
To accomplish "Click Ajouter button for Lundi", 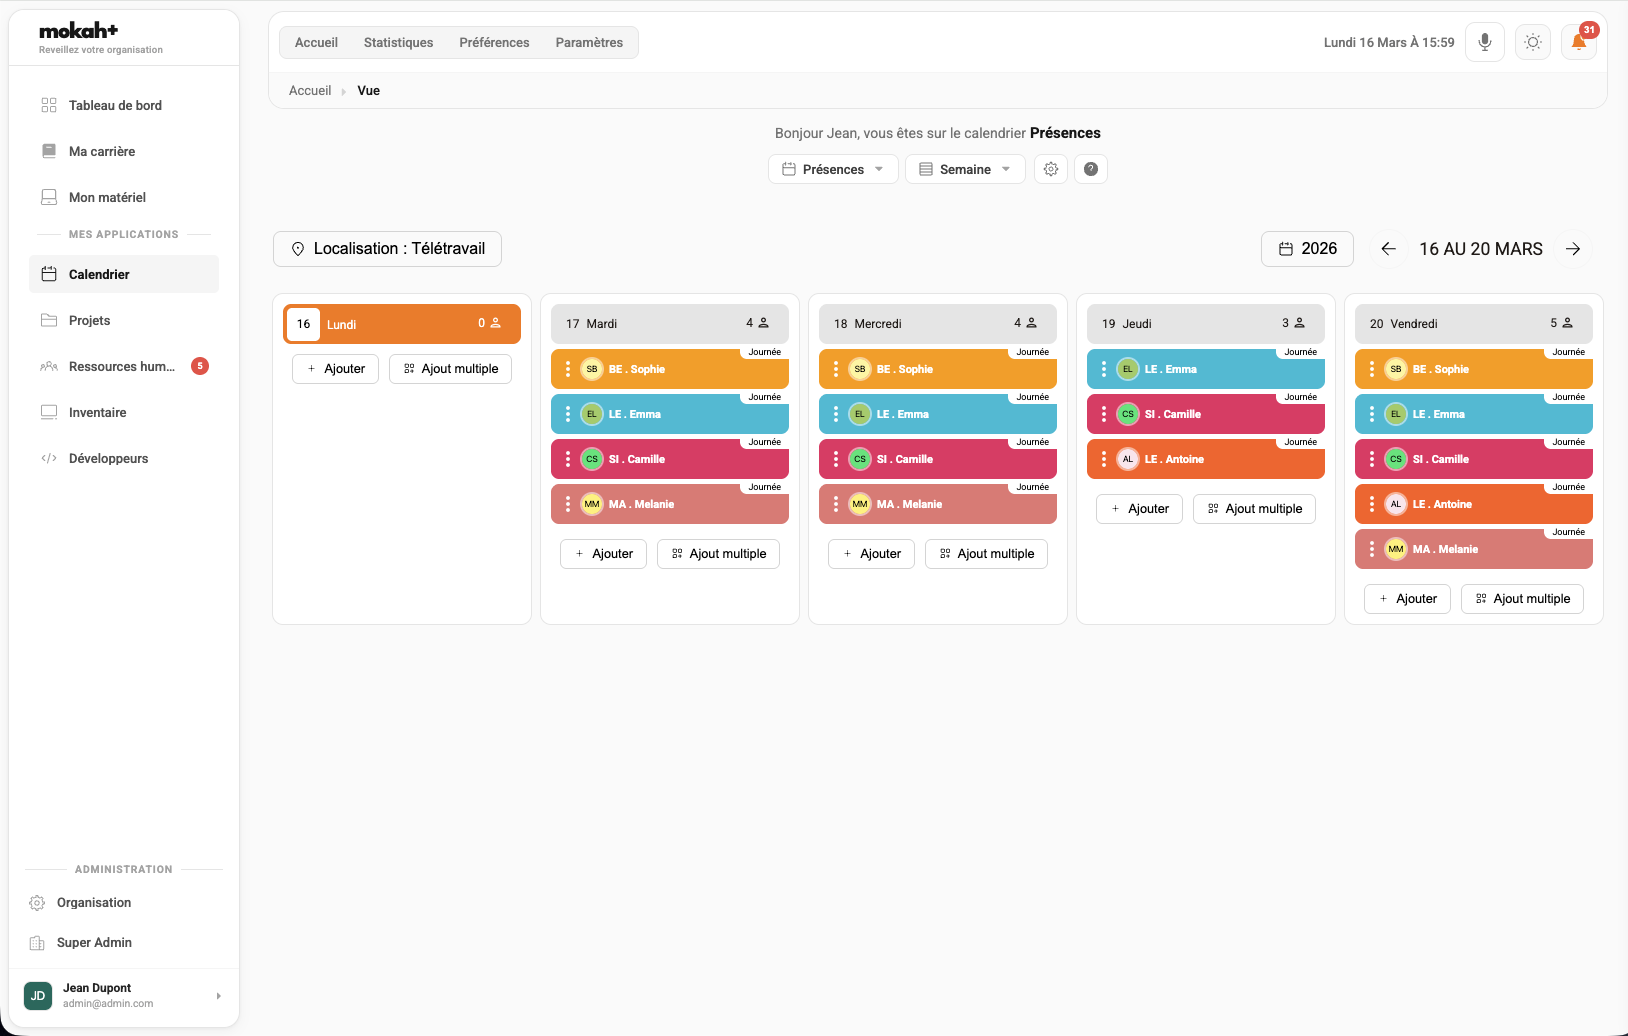I will coord(335,369).
